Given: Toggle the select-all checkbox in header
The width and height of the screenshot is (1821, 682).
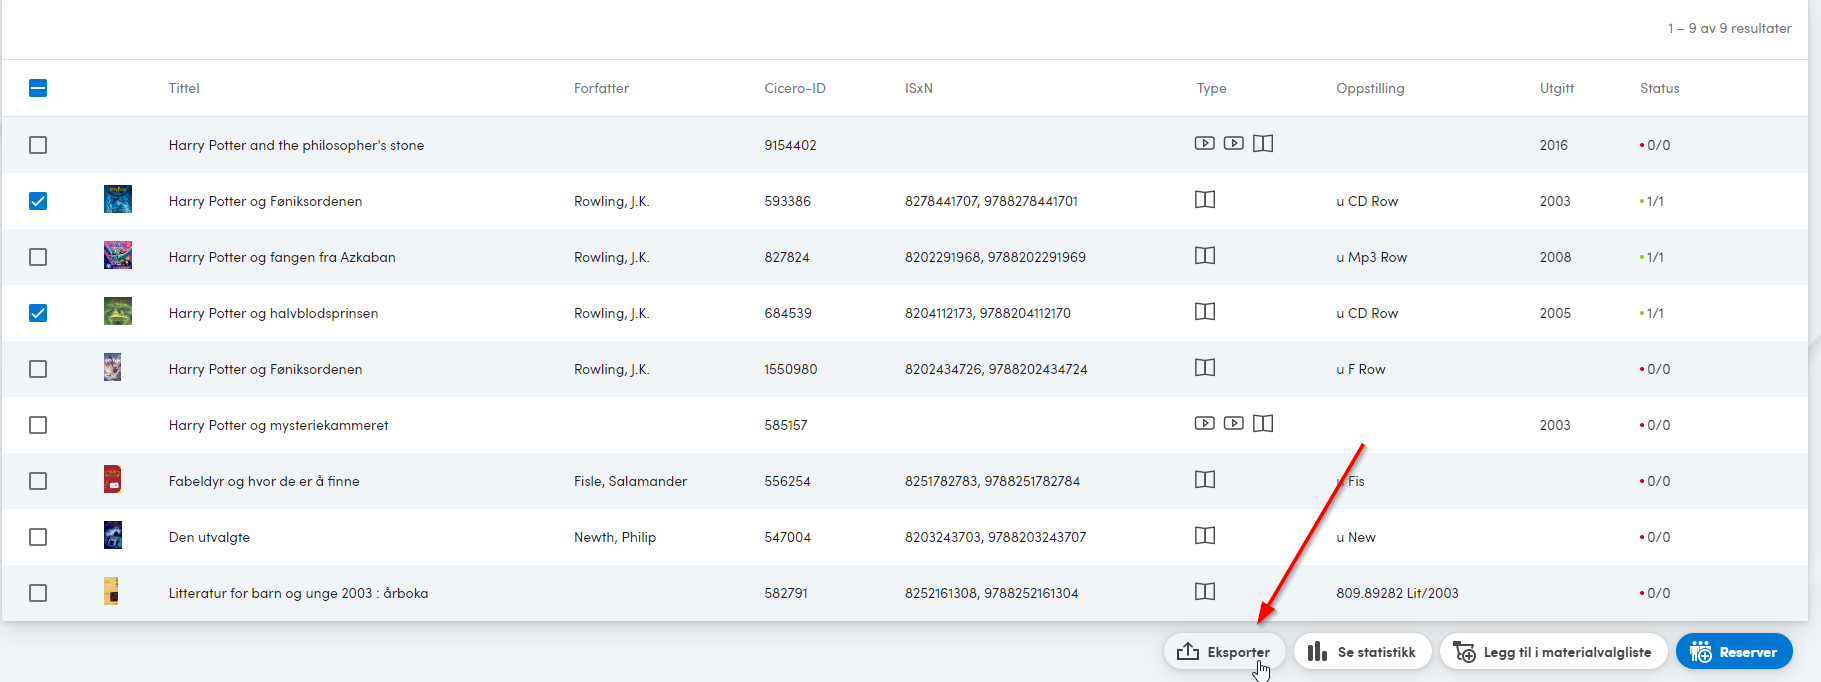Looking at the screenshot, I should click(38, 88).
